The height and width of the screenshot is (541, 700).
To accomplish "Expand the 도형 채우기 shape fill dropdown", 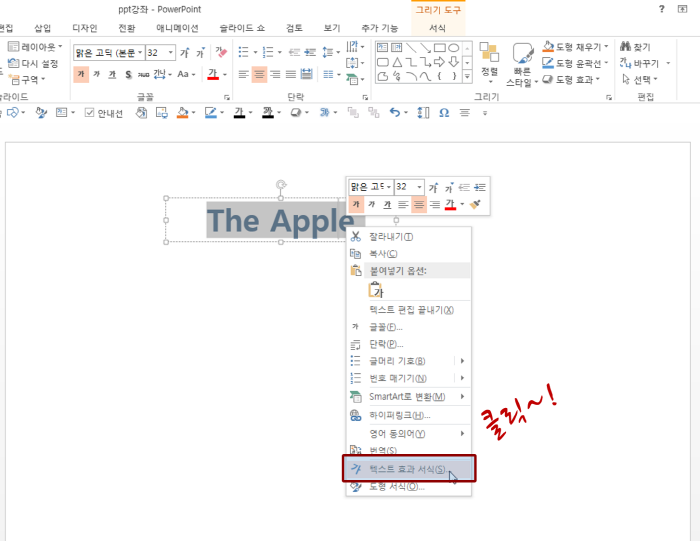I will coord(606,46).
